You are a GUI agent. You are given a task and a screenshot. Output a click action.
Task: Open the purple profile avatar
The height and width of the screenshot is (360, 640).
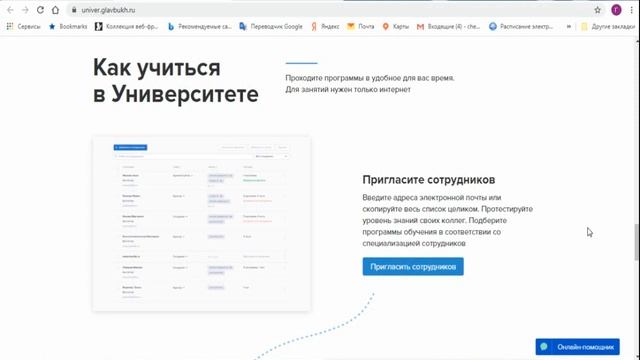point(616,10)
